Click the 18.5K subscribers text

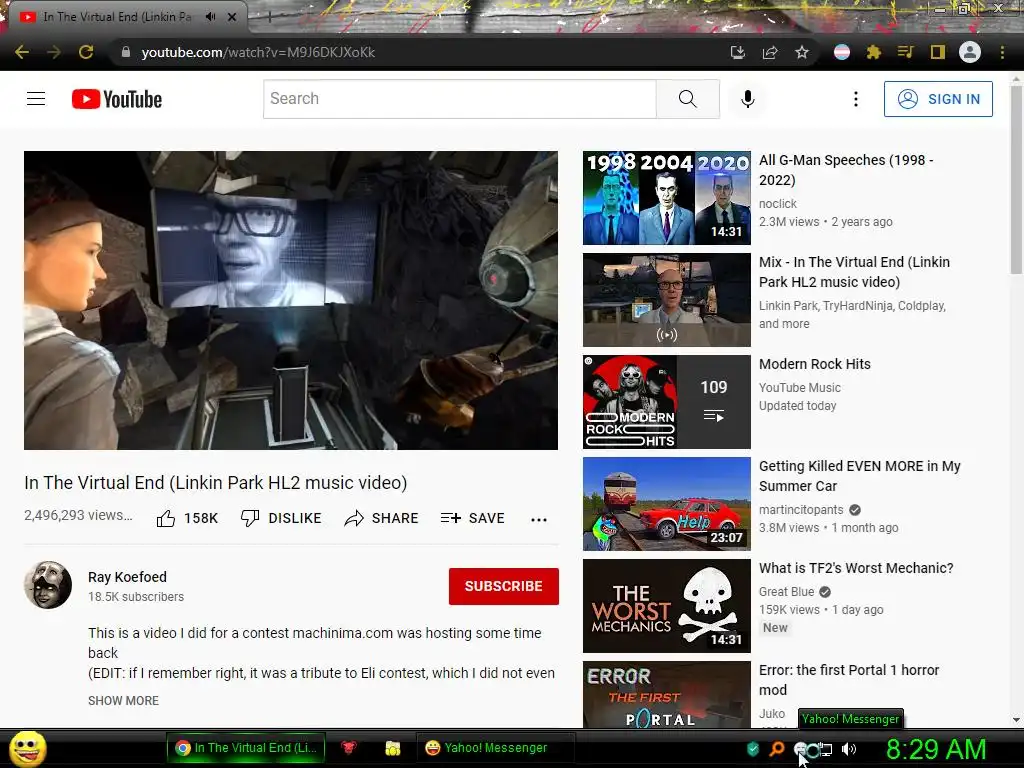(136, 597)
